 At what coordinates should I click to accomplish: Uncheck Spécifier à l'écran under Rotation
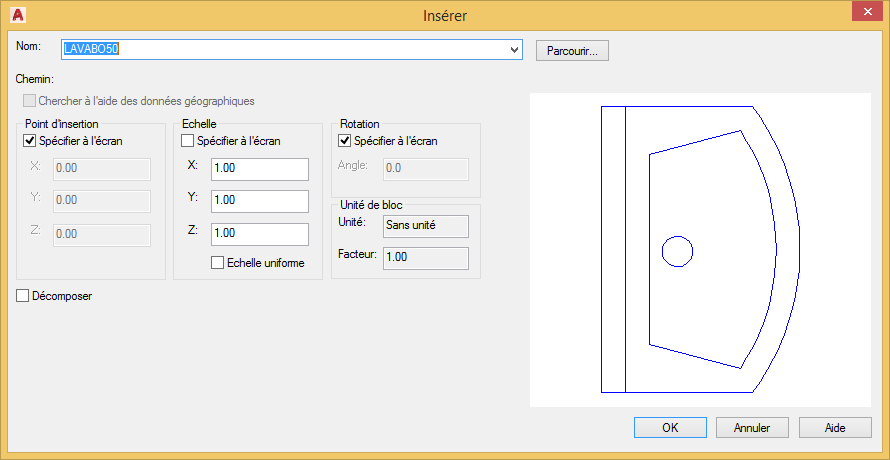[345, 141]
